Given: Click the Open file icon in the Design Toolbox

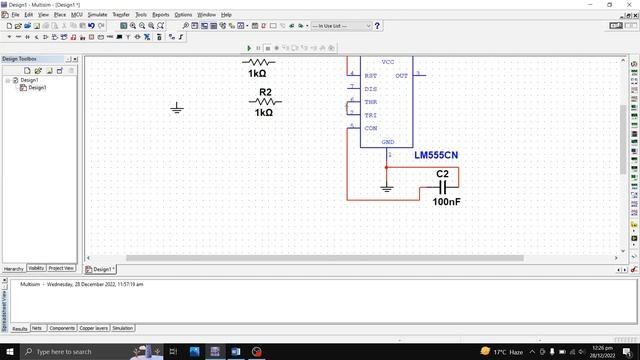Looking at the screenshot, I should coord(38,71).
